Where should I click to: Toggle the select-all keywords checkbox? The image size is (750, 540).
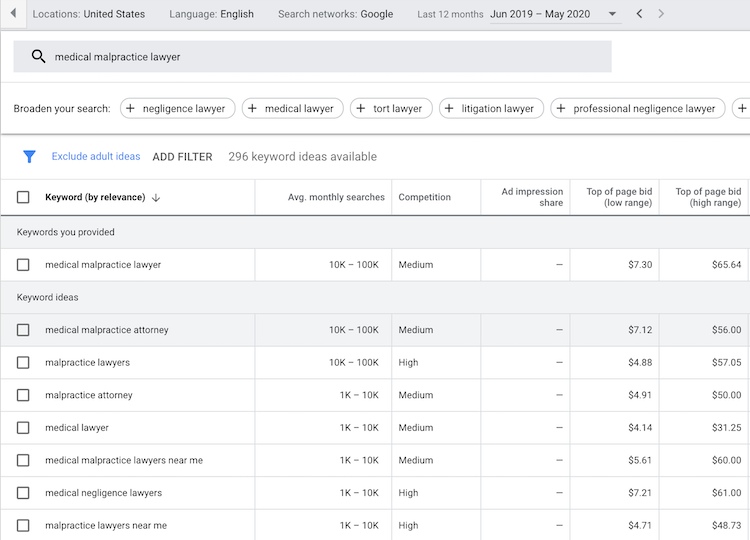(23, 198)
